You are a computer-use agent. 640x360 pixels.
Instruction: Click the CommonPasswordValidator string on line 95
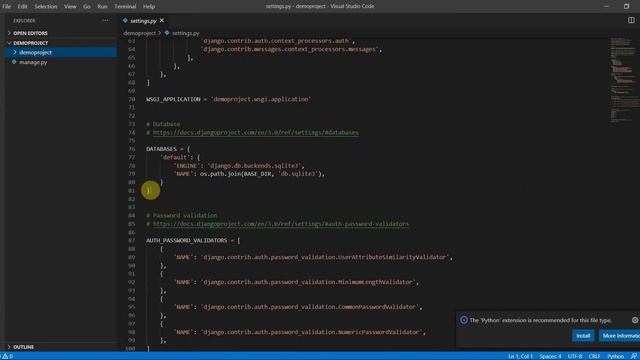(x=310, y=307)
